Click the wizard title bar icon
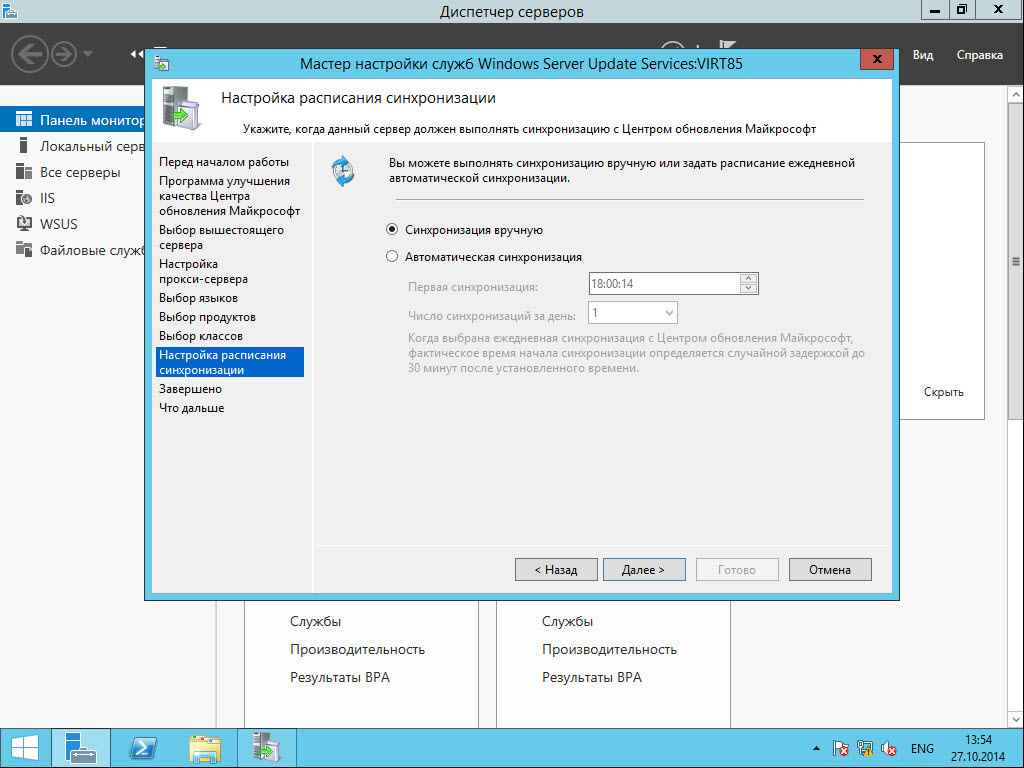This screenshot has width=1024, height=768. point(161,63)
